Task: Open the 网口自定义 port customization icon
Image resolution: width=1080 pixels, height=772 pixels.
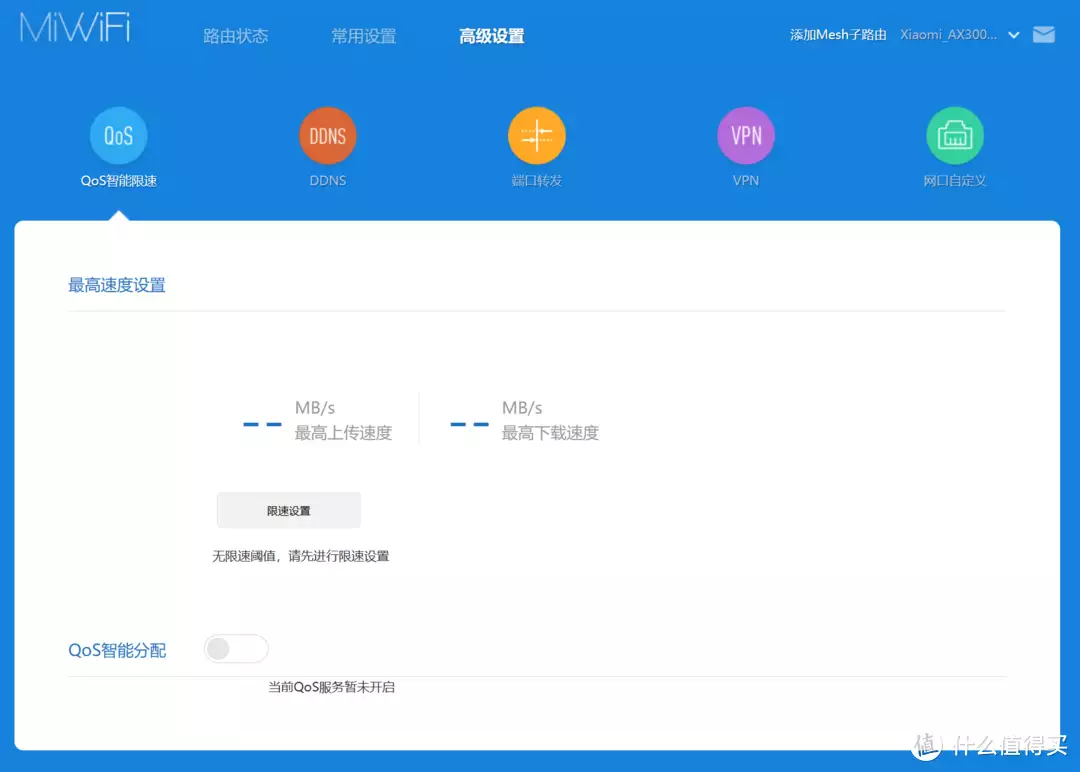Action: click(954, 135)
